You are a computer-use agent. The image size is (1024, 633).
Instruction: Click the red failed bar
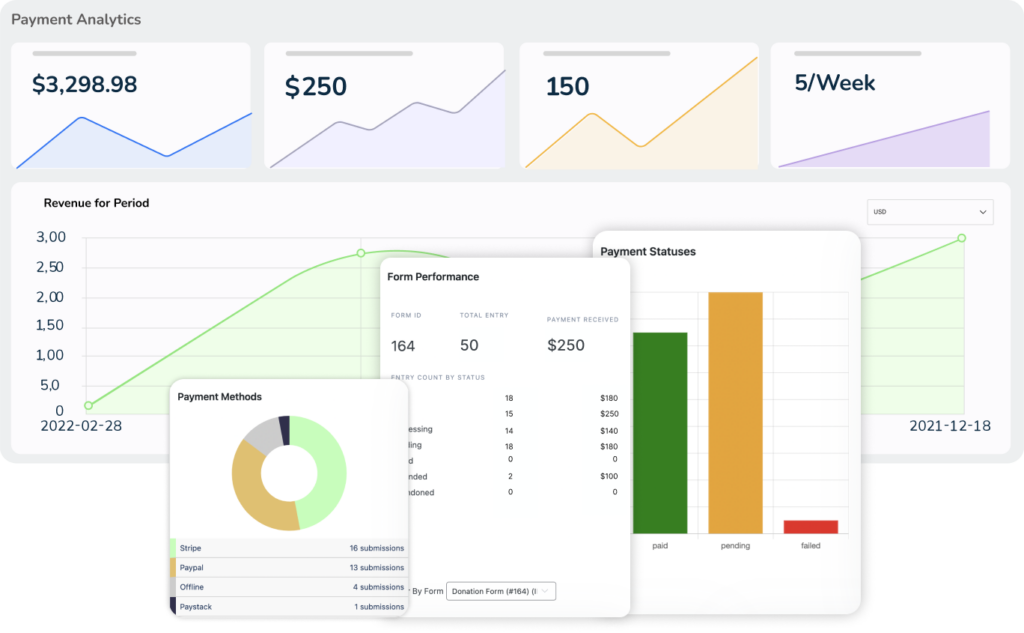click(810, 527)
